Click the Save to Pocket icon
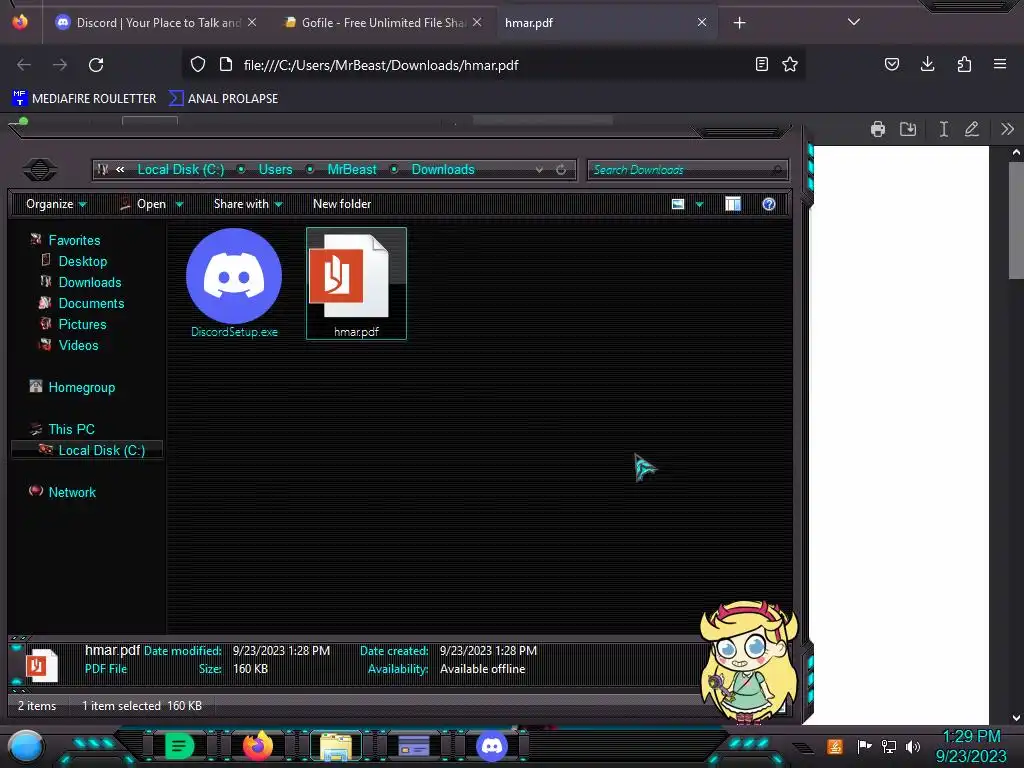Viewport: 1024px width, 768px height. [x=891, y=64]
